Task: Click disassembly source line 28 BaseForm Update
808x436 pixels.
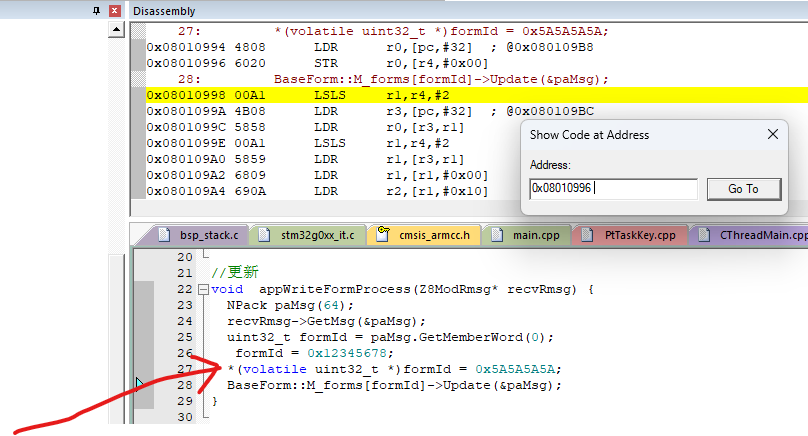Action: (441, 79)
